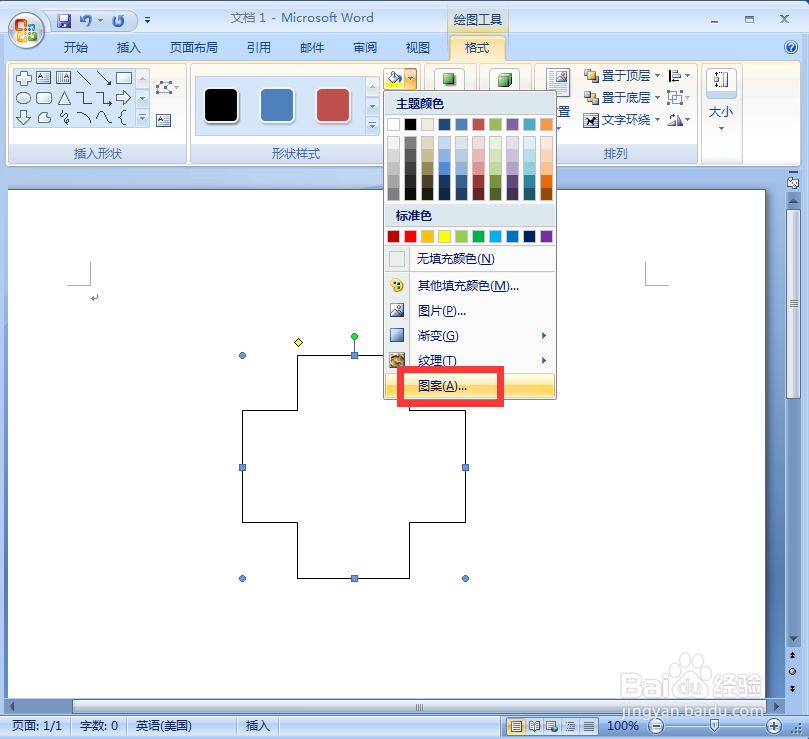Expand the Texture submenu
This screenshot has height=739, width=809.
click(x=470, y=360)
